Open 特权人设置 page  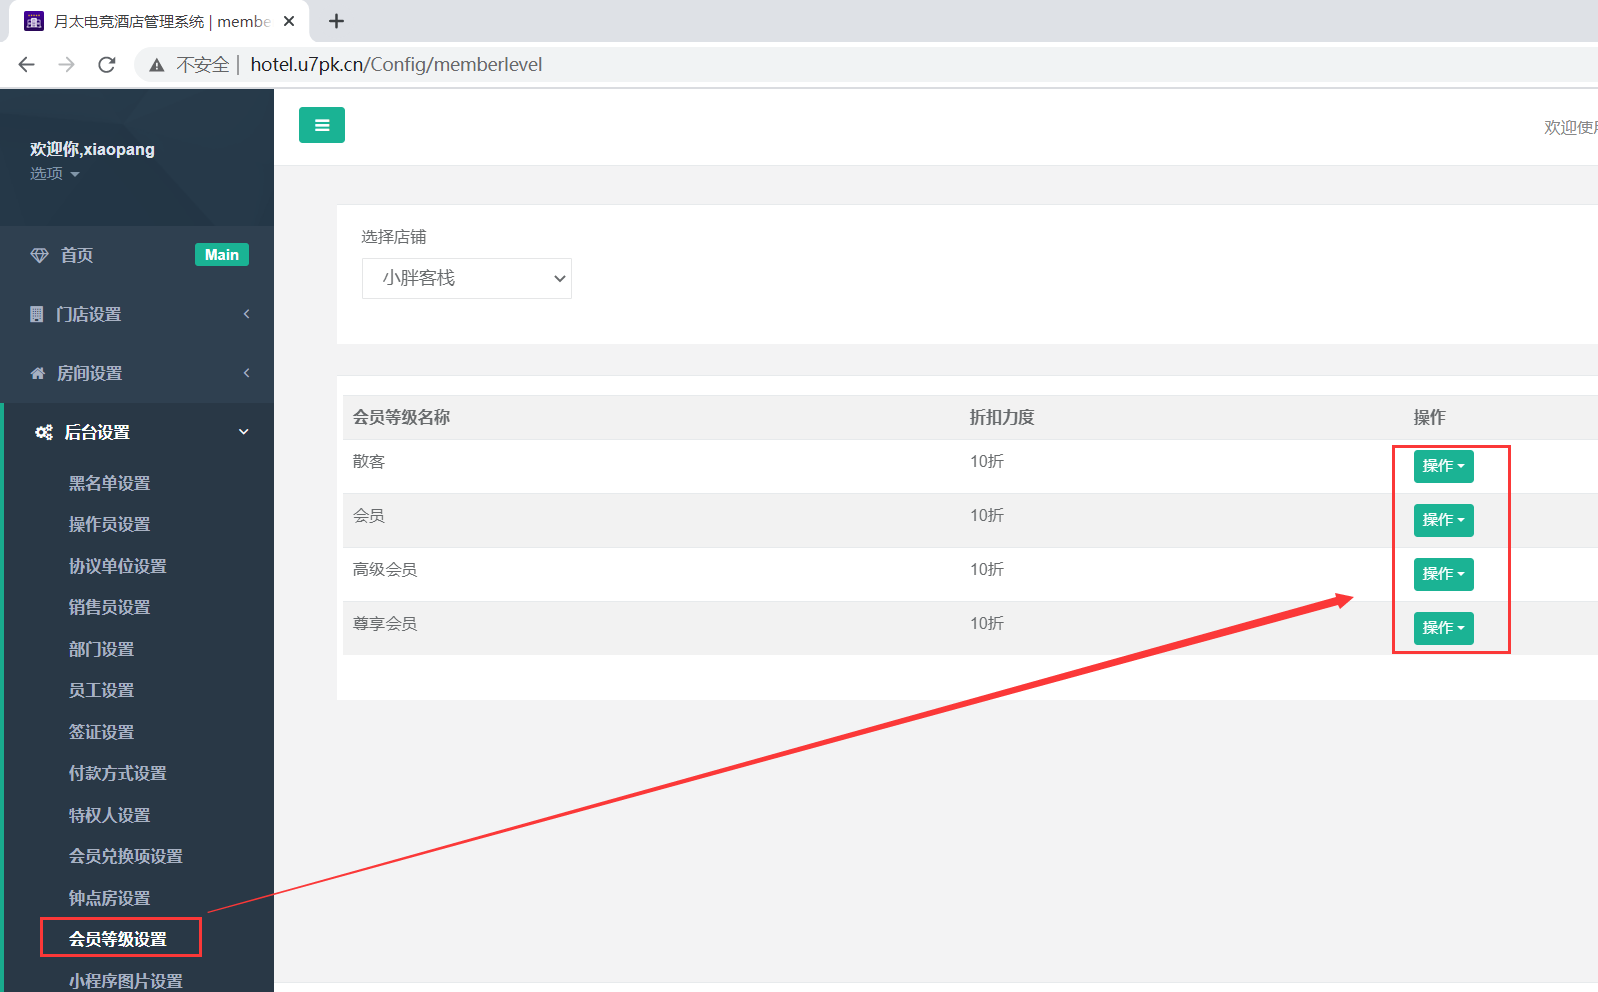109,815
